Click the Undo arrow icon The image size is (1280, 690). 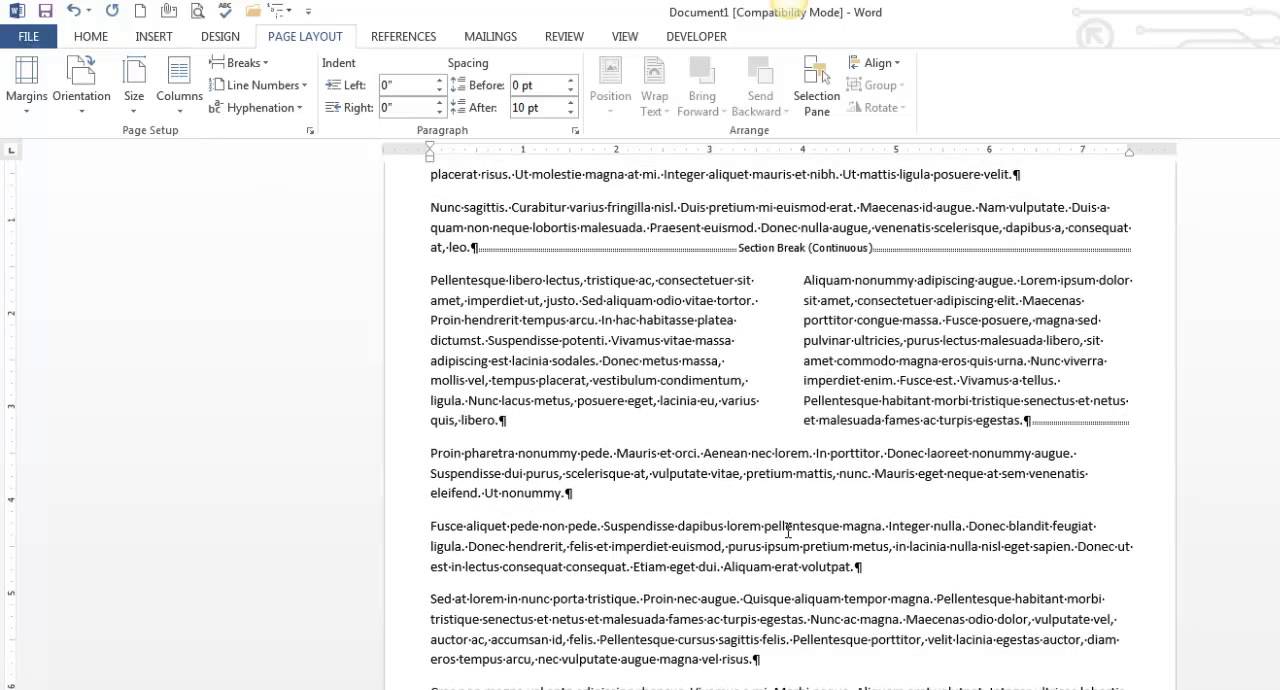pyautogui.click(x=73, y=11)
